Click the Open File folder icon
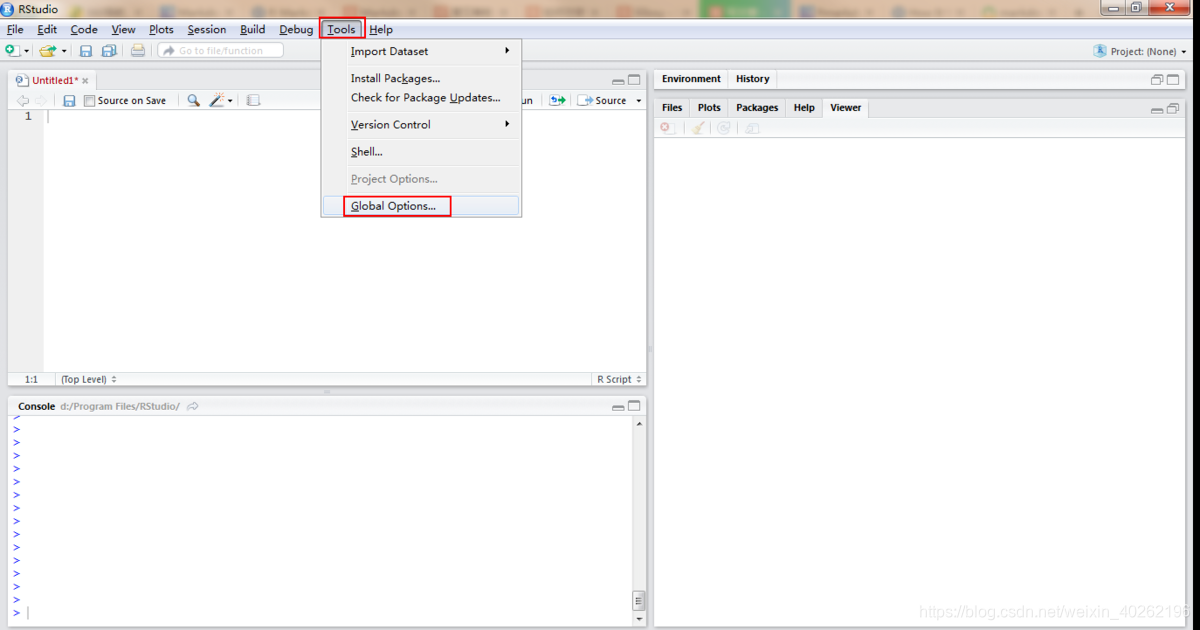Viewport: 1200px width, 630px height. tap(47, 50)
